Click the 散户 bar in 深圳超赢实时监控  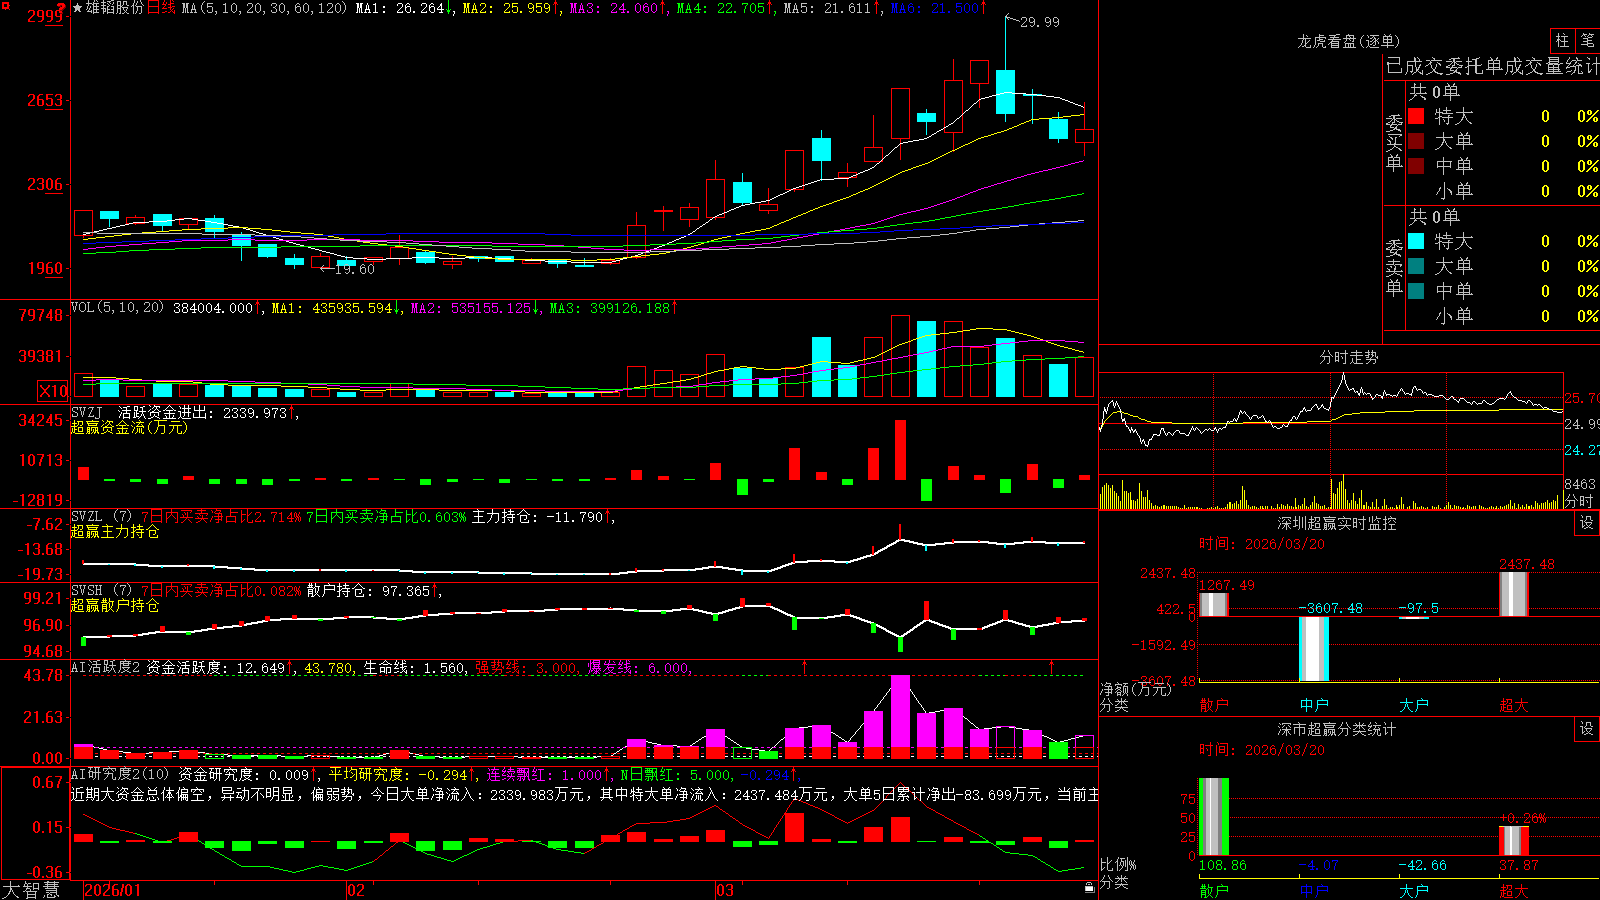click(x=1213, y=604)
